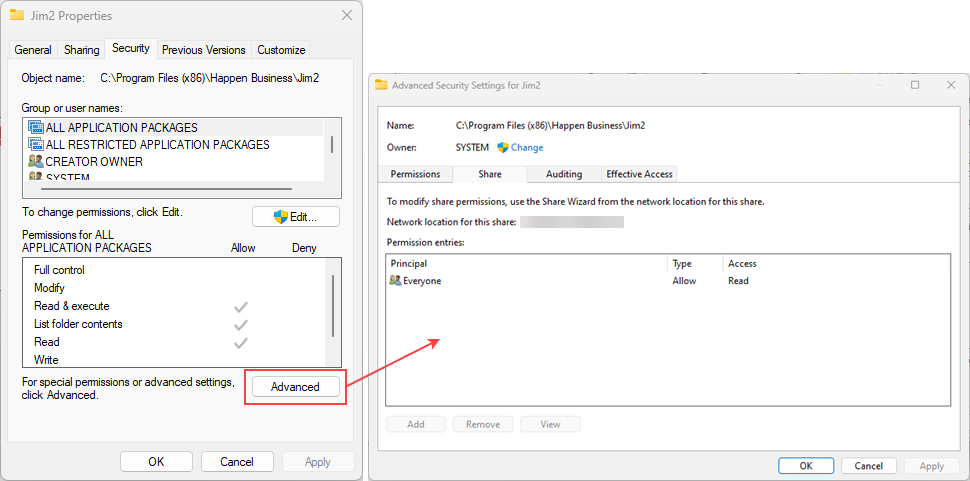Select ALL APPLICATION PACKAGES group icon

(x=36, y=128)
